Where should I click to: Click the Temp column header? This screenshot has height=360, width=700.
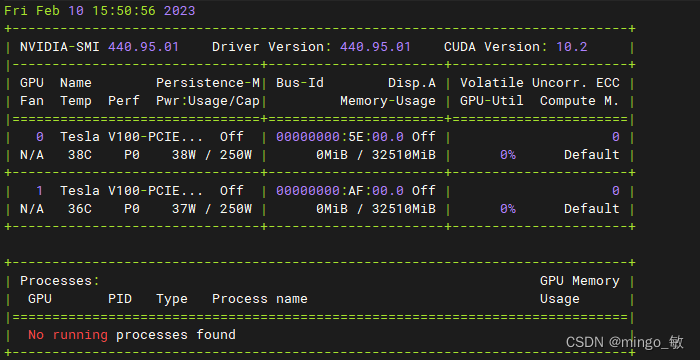coord(75,101)
